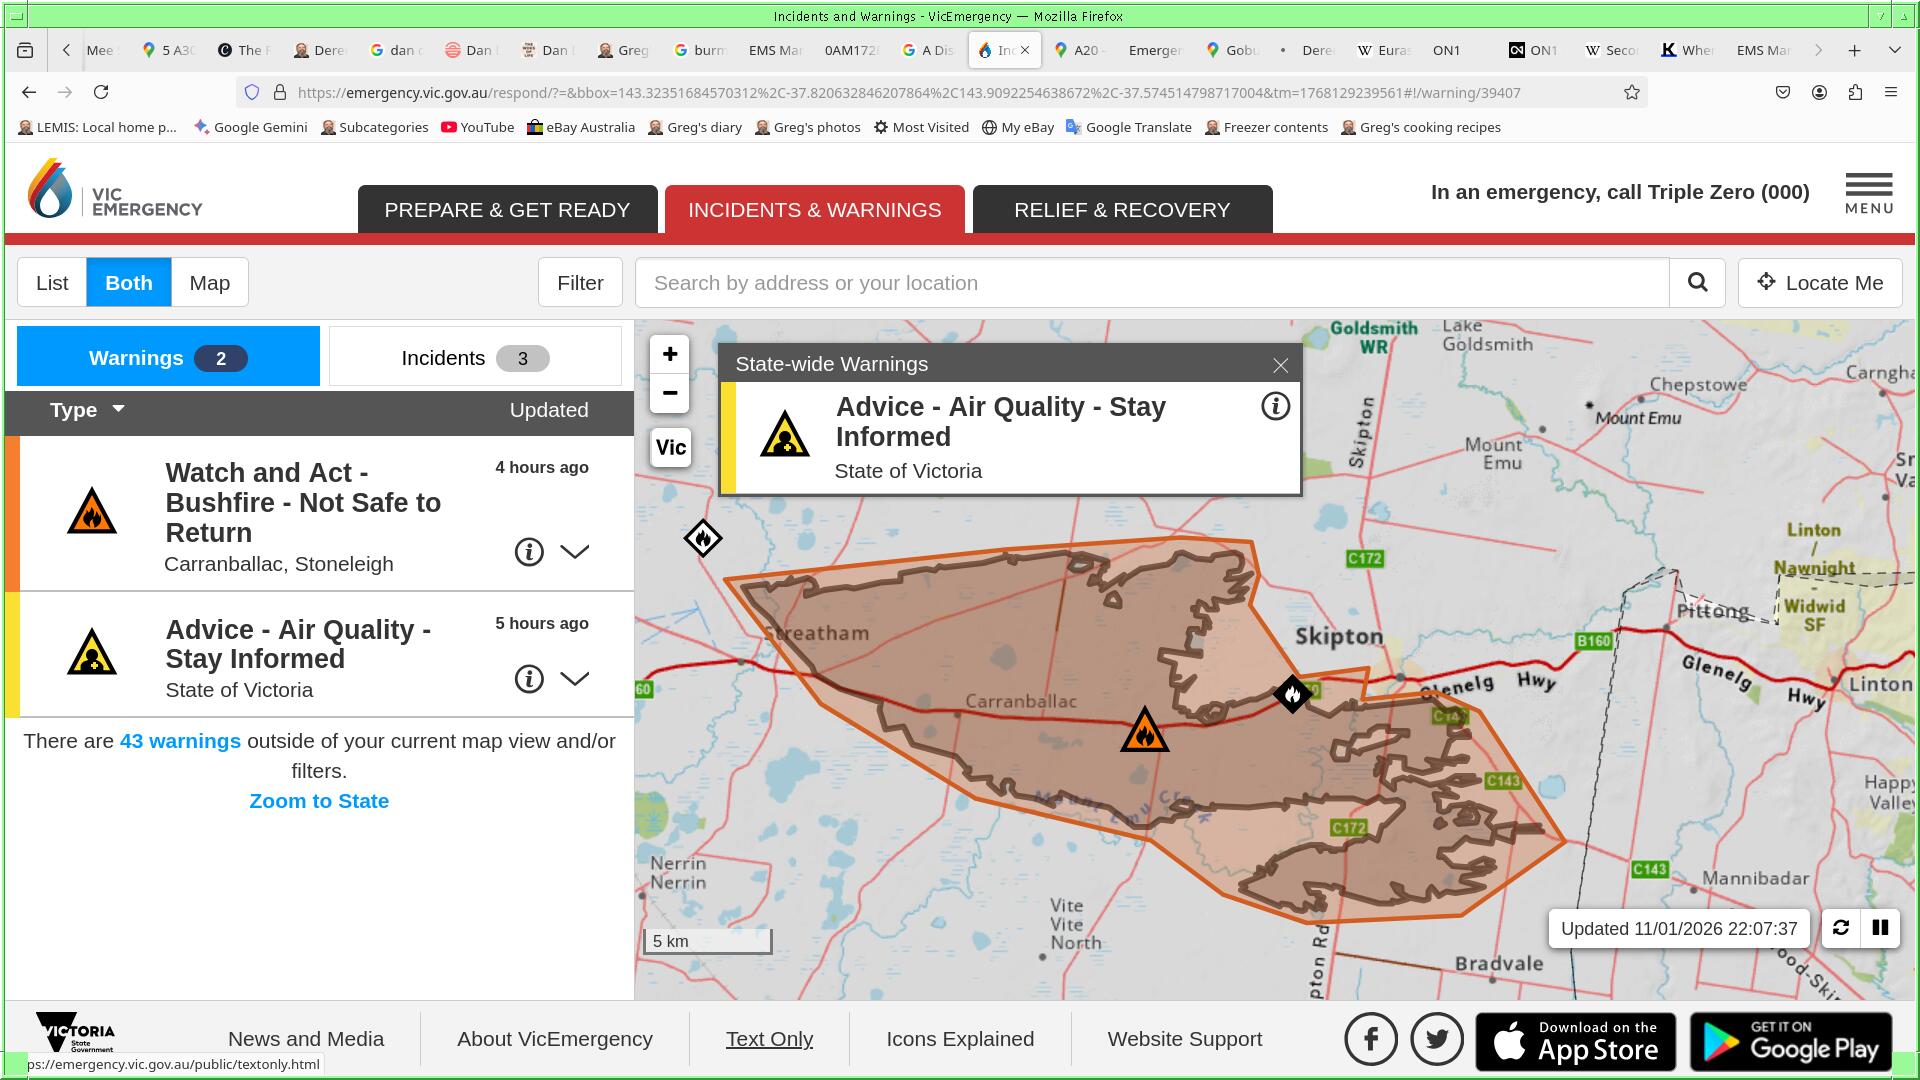Viewport: 1920px width, 1080px height.
Task: Switch to Map only view
Action: 210,283
